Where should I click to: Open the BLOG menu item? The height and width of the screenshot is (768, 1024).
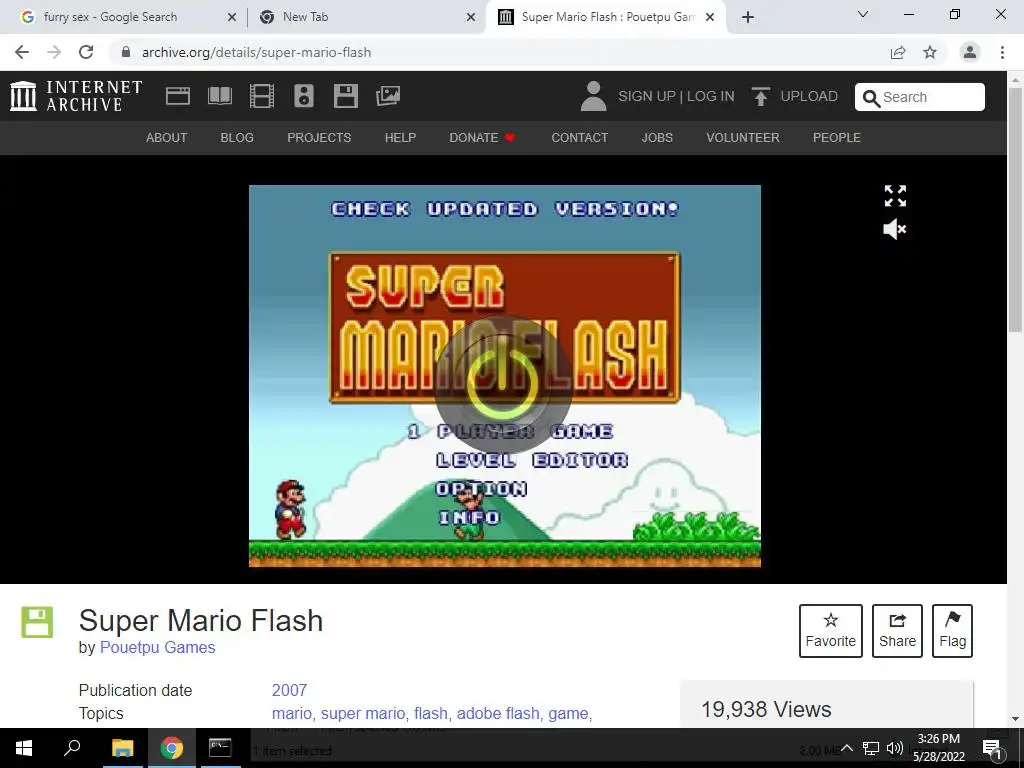point(237,138)
